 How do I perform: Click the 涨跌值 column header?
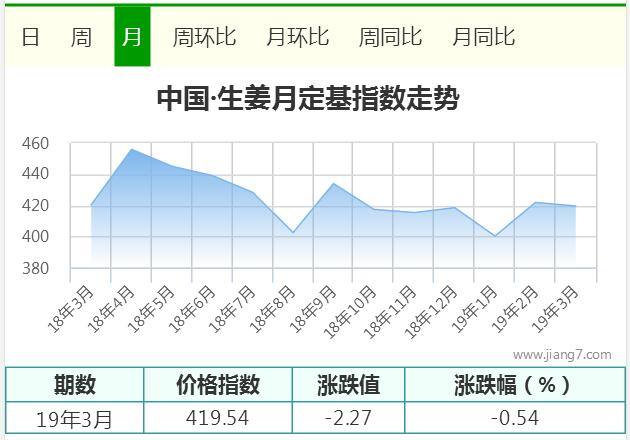(348, 385)
